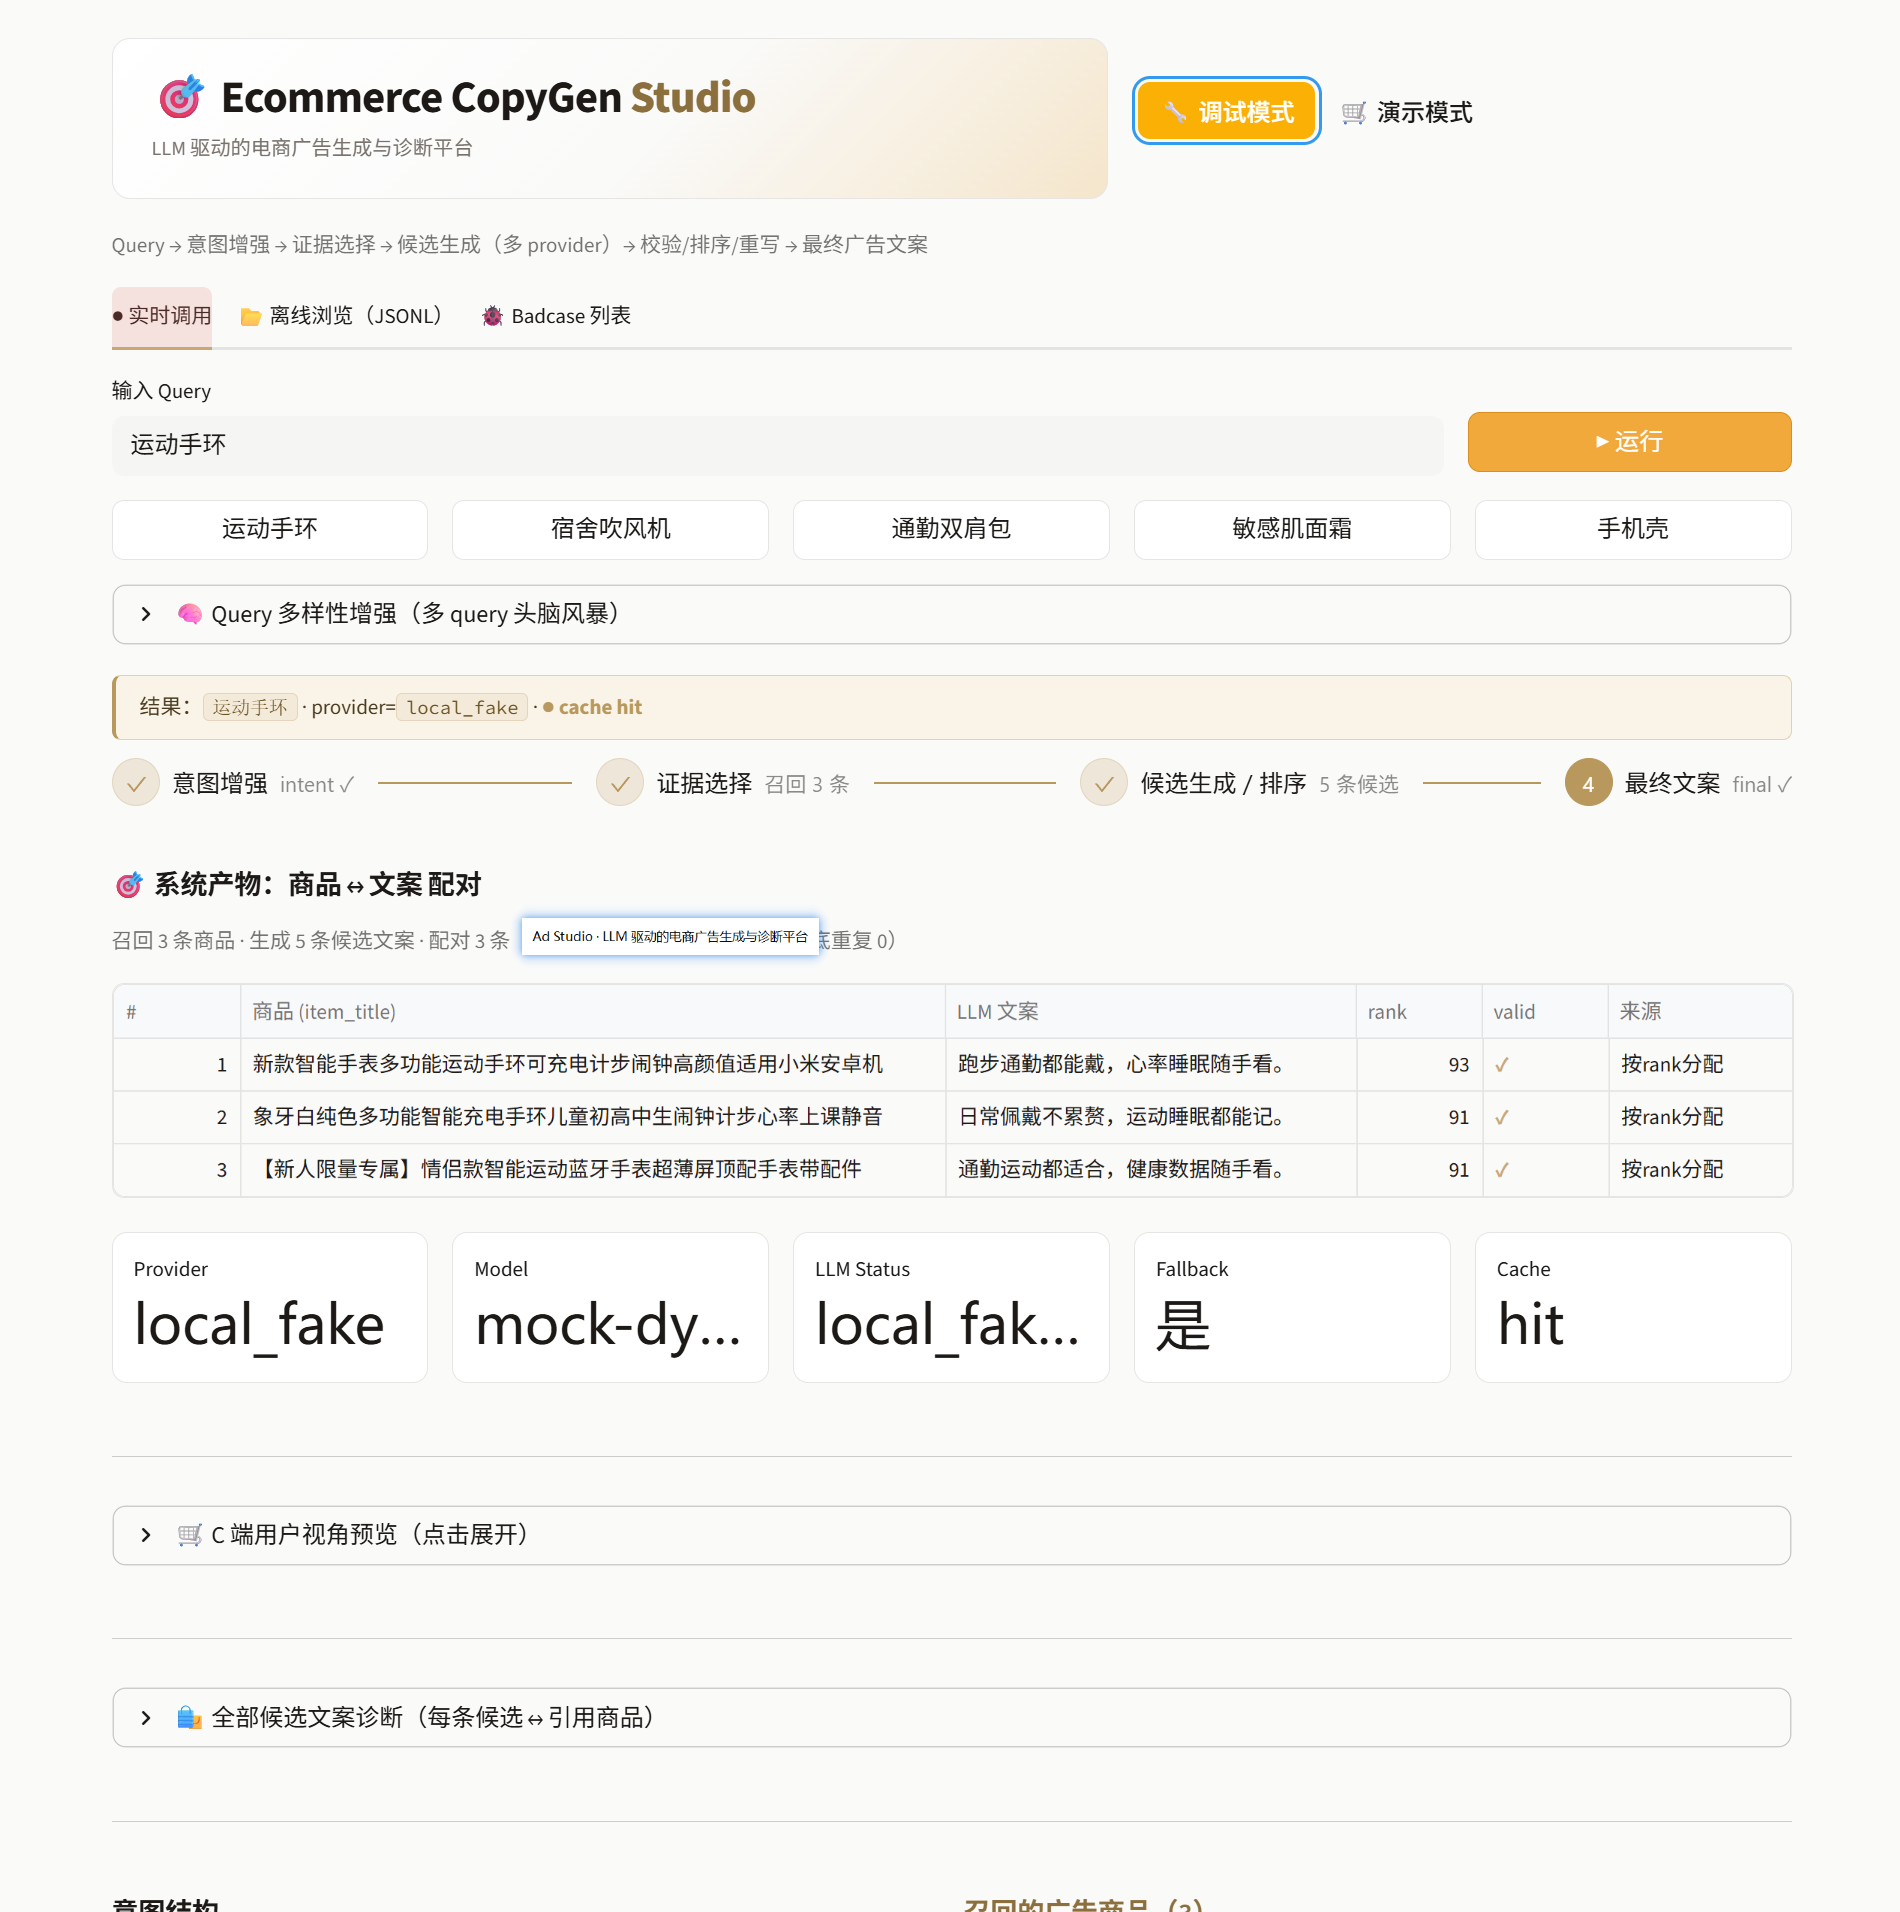This screenshot has width=1900, height=1912.
Task: Click the wrench icon in 调试模式 button
Action: pos(1176,112)
